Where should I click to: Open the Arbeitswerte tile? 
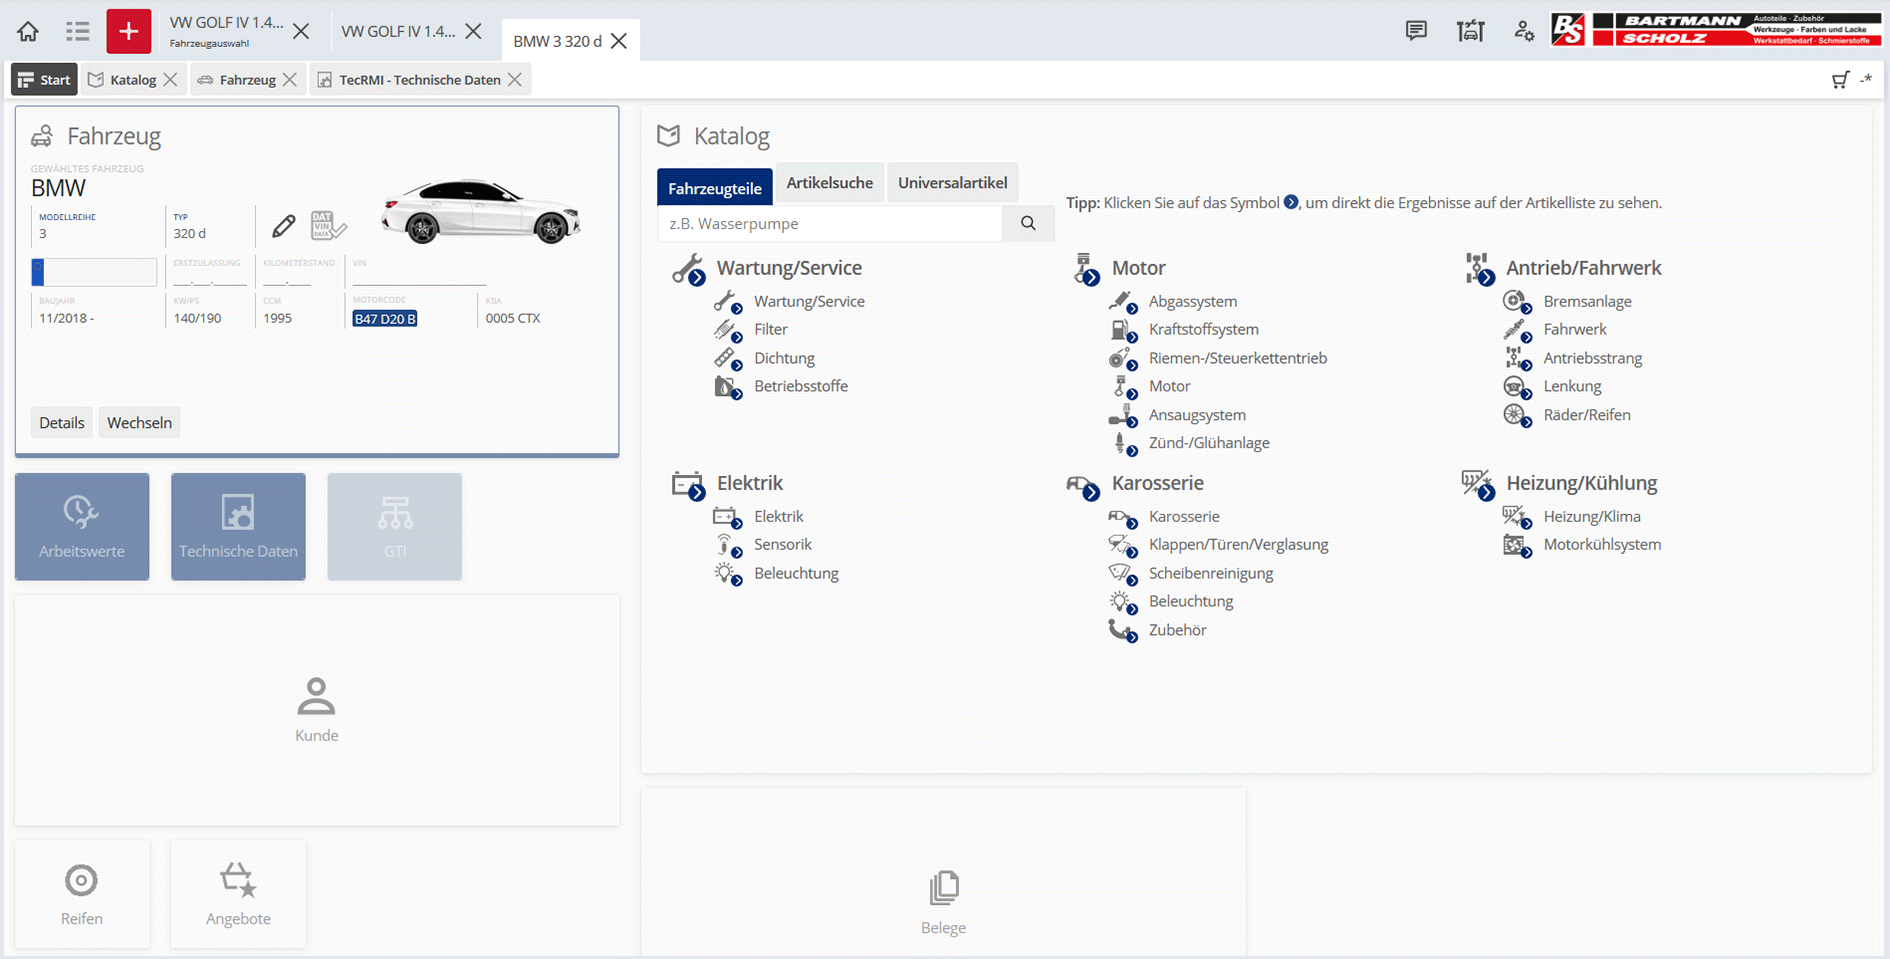[x=82, y=526]
